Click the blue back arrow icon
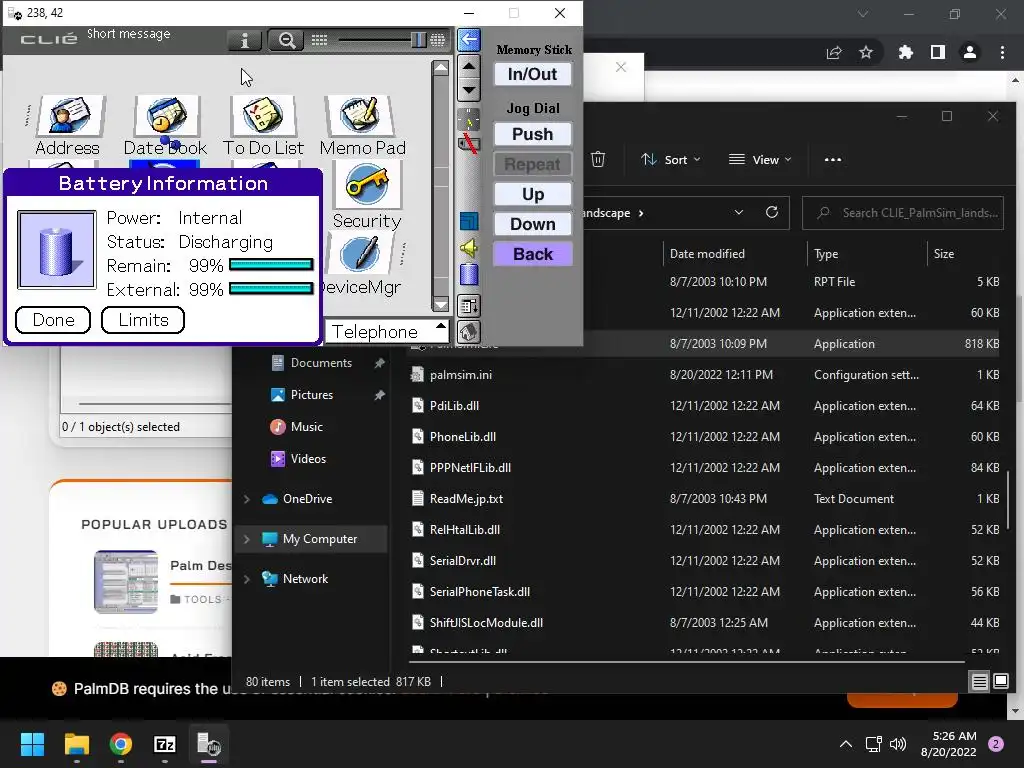 [x=469, y=40]
